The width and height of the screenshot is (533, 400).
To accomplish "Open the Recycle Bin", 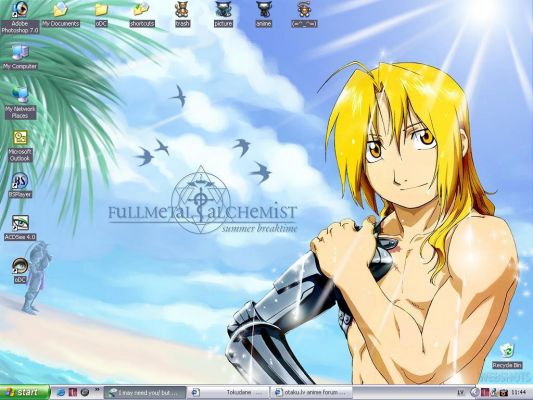I will (507, 356).
